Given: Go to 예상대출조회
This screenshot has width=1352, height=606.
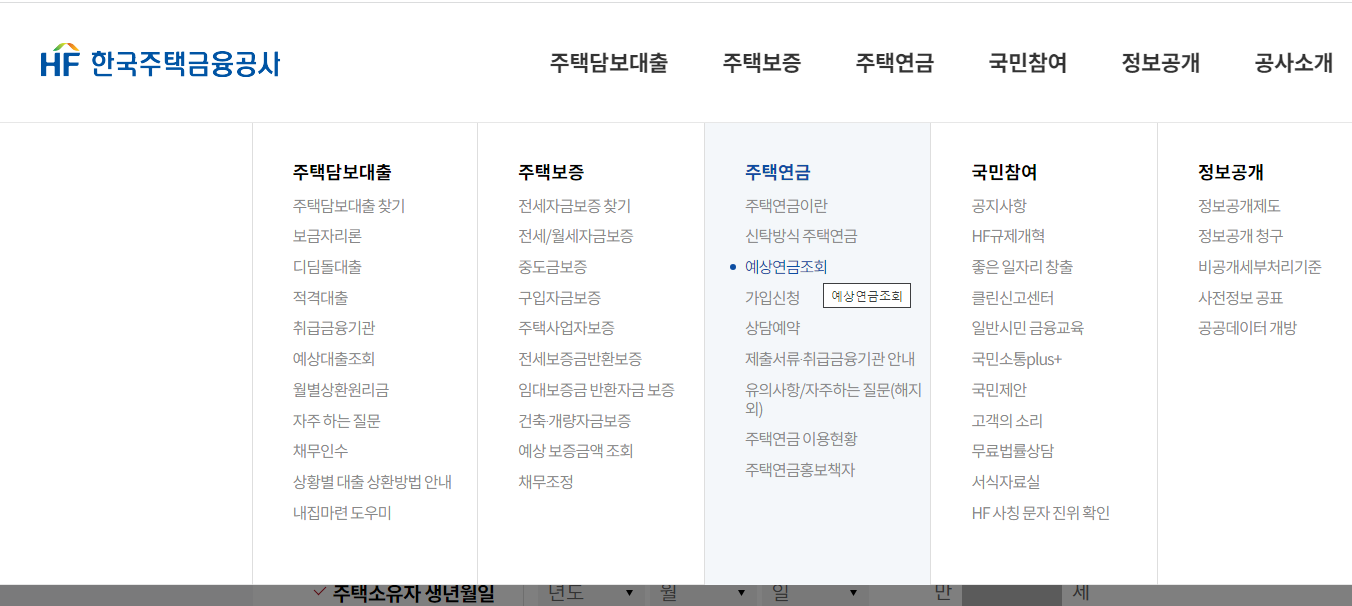Looking at the screenshot, I should pyautogui.click(x=334, y=359).
